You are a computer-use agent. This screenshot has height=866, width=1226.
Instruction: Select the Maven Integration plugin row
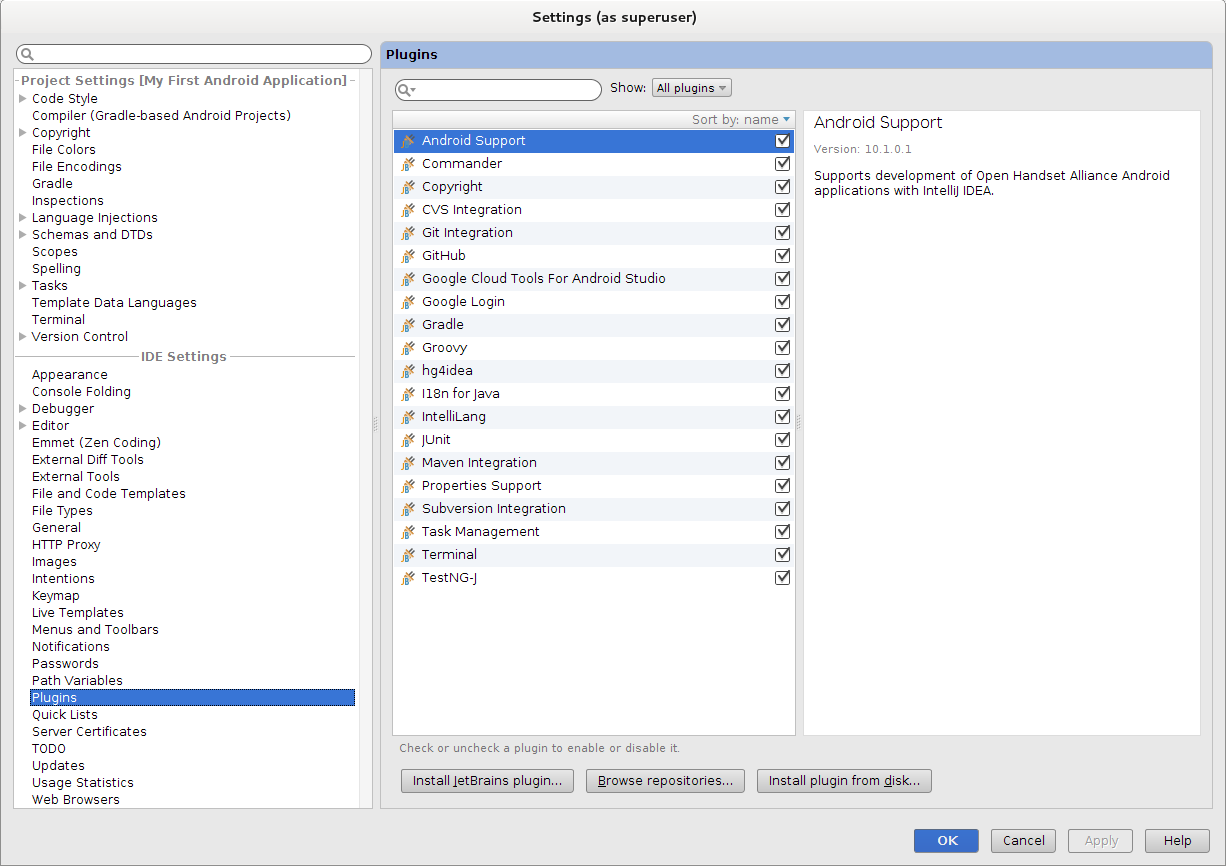coord(594,463)
